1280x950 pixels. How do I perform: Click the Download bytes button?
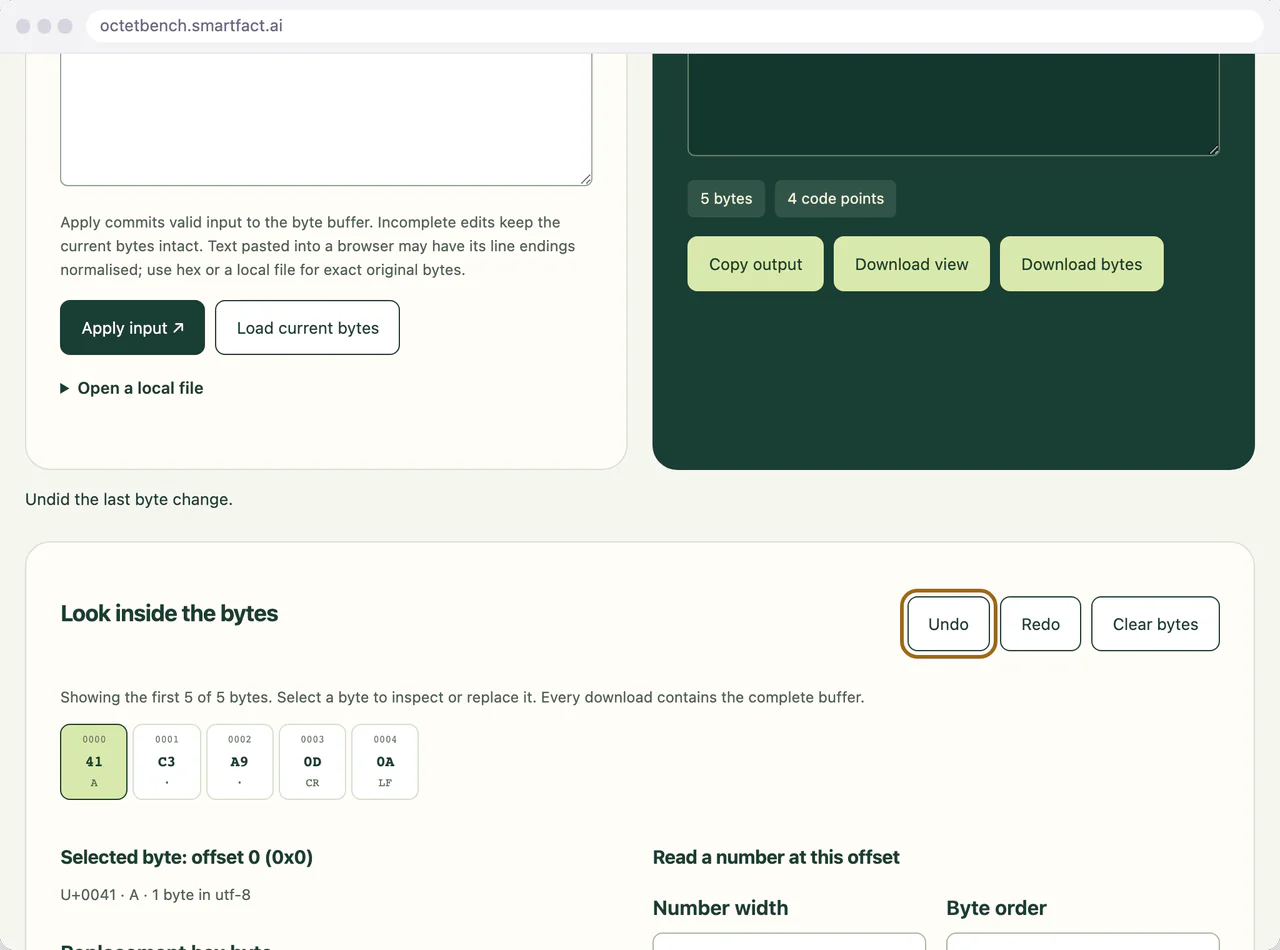[1082, 264]
